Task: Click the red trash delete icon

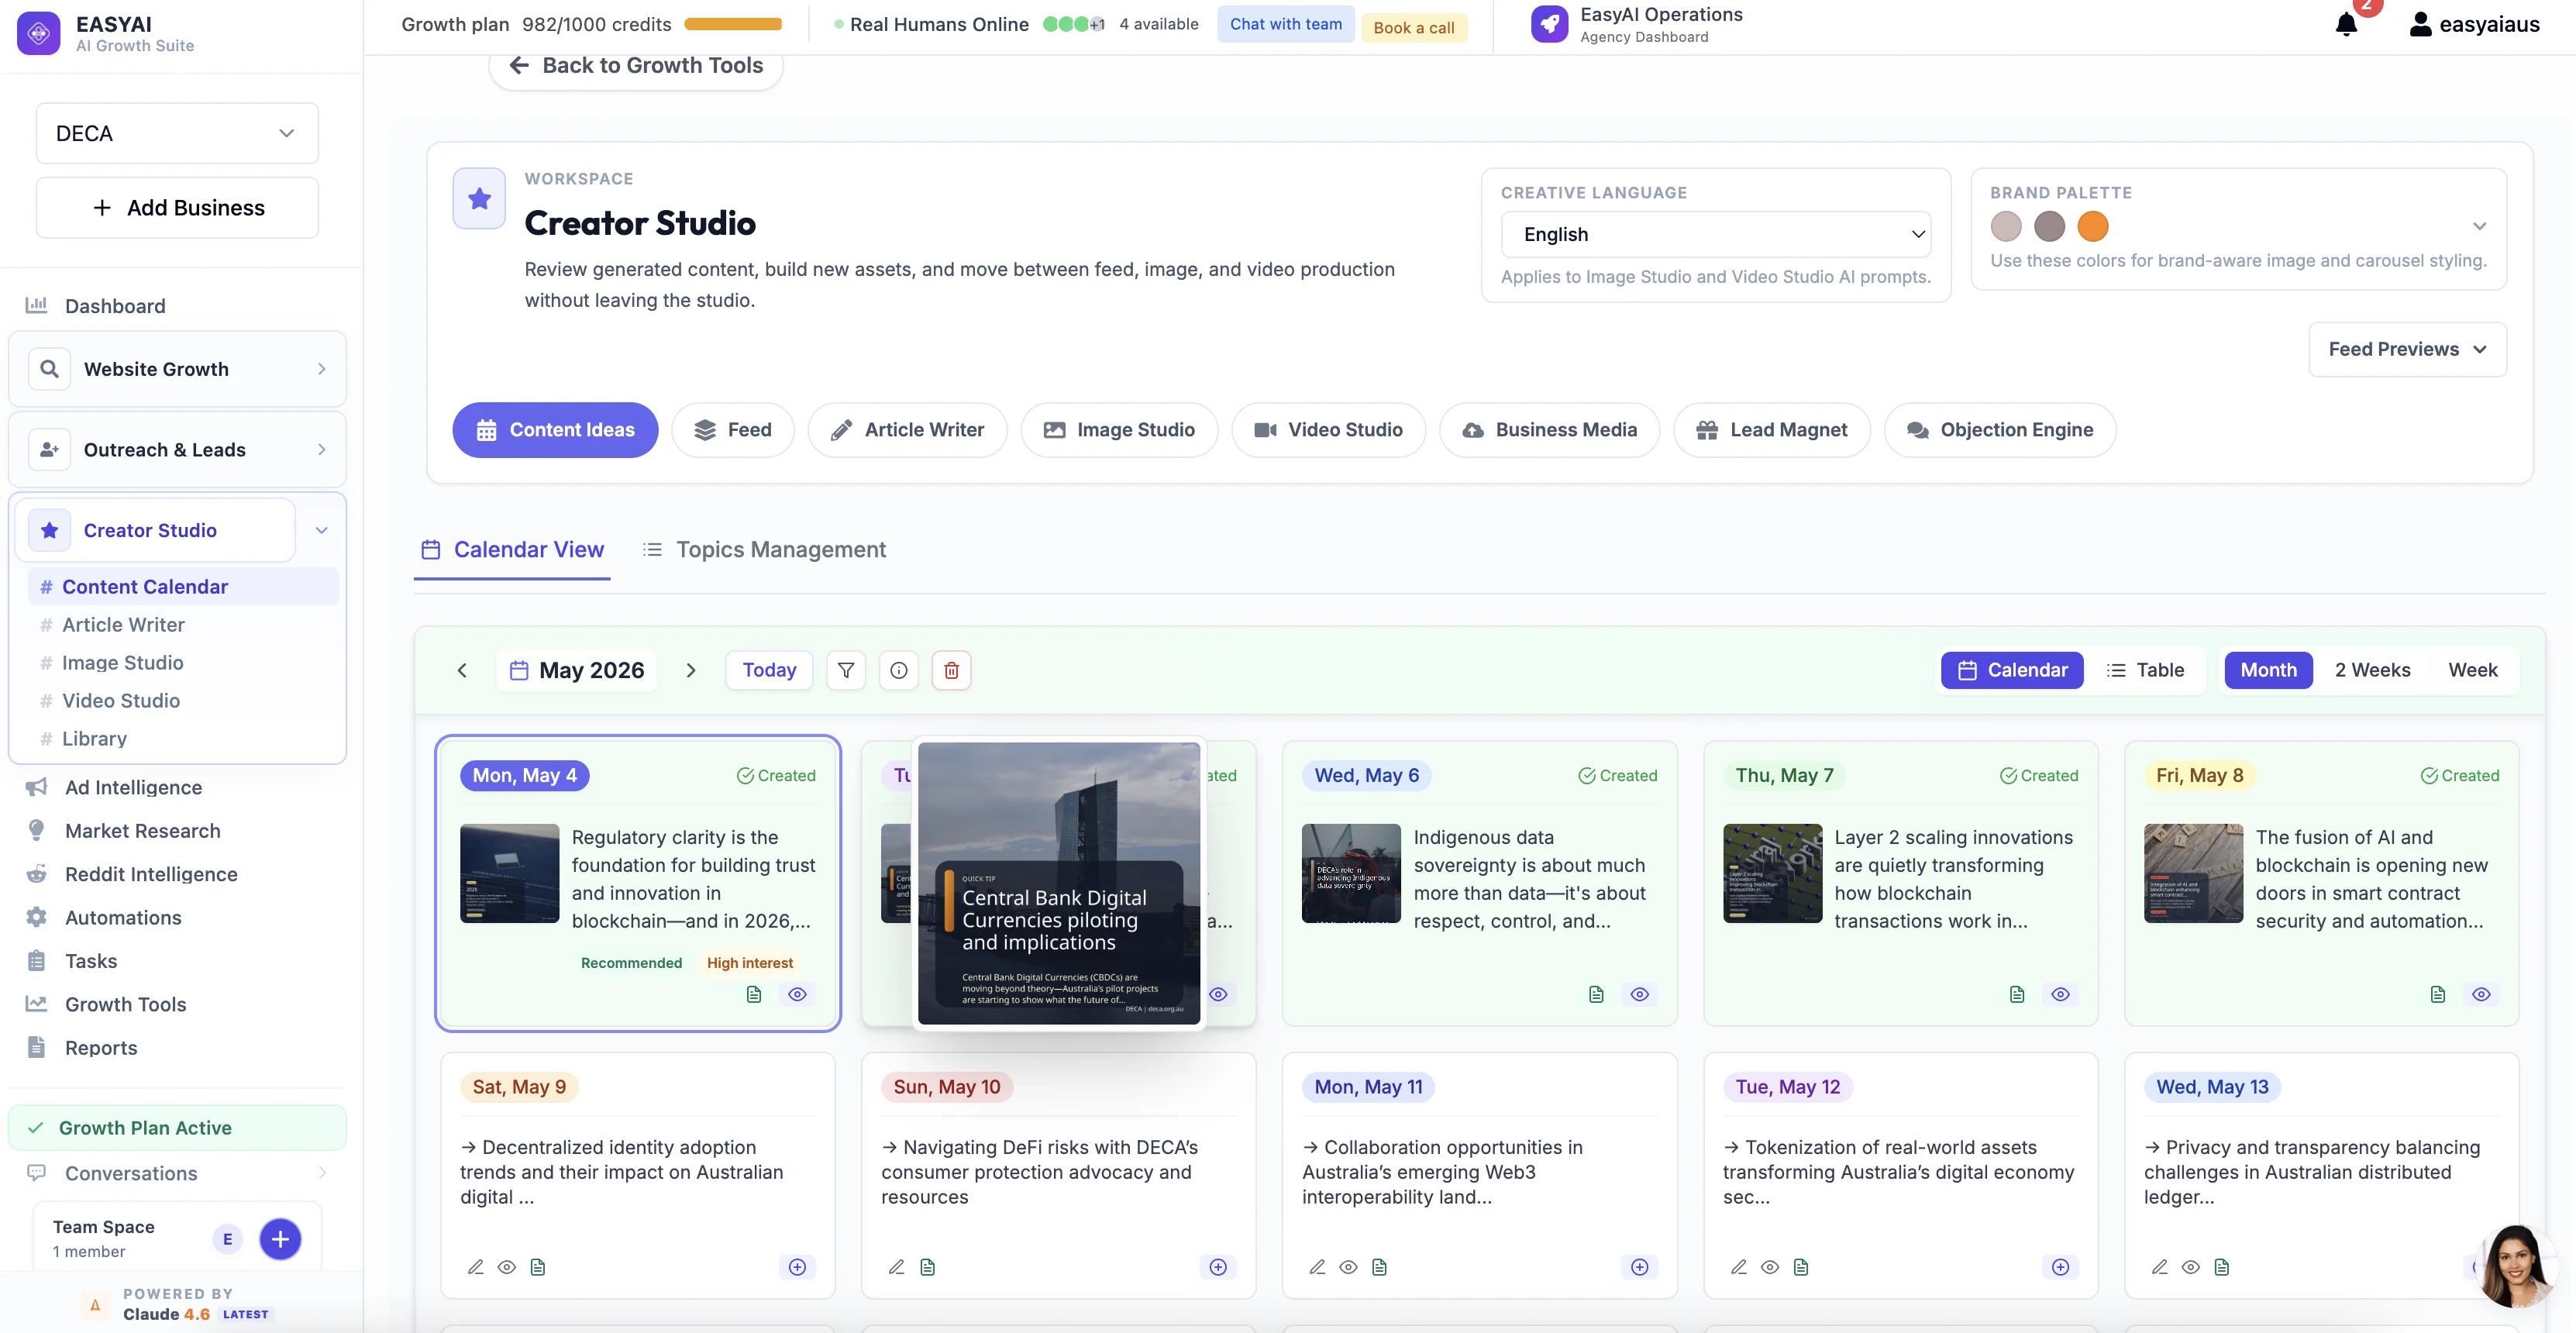Action: (x=951, y=670)
